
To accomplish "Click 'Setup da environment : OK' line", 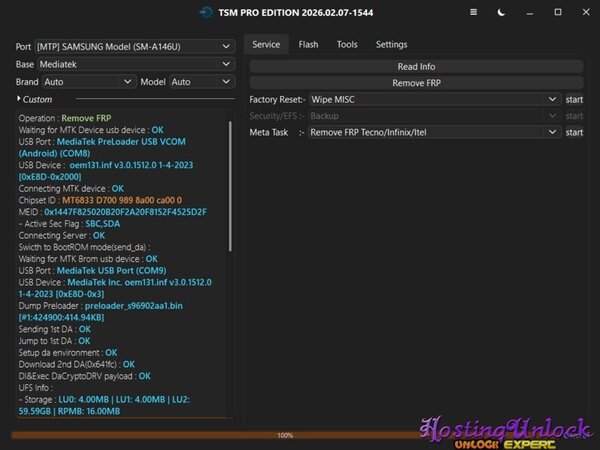I will 68,353.
